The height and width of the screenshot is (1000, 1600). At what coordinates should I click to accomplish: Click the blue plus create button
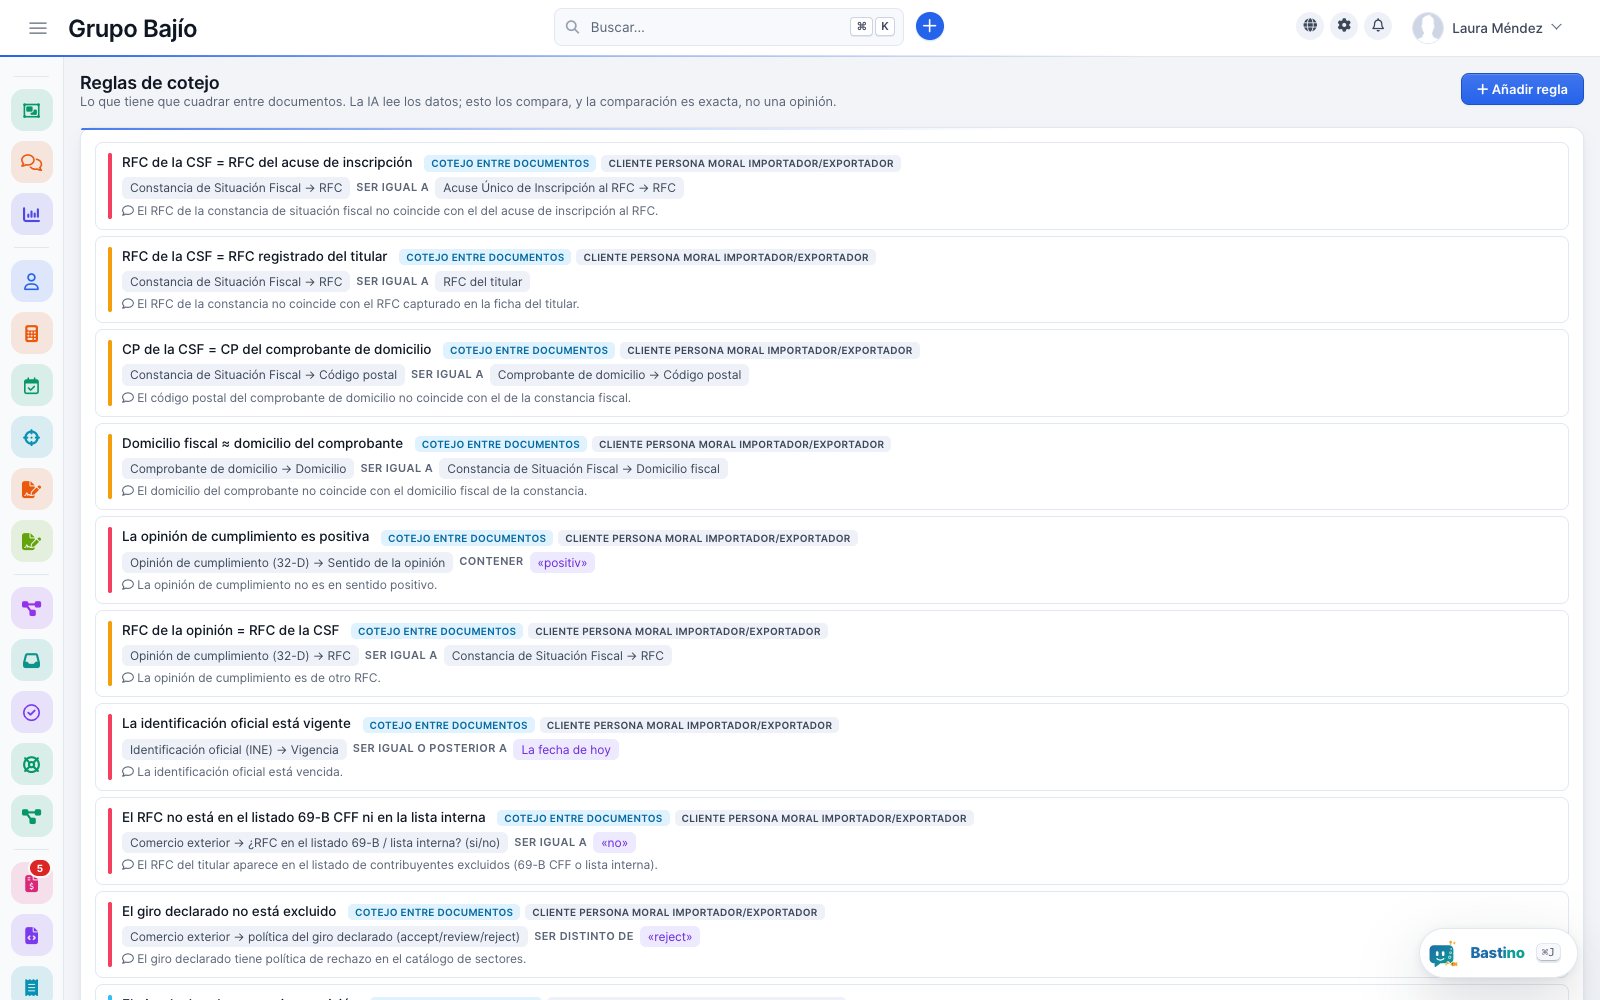(929, 27)
